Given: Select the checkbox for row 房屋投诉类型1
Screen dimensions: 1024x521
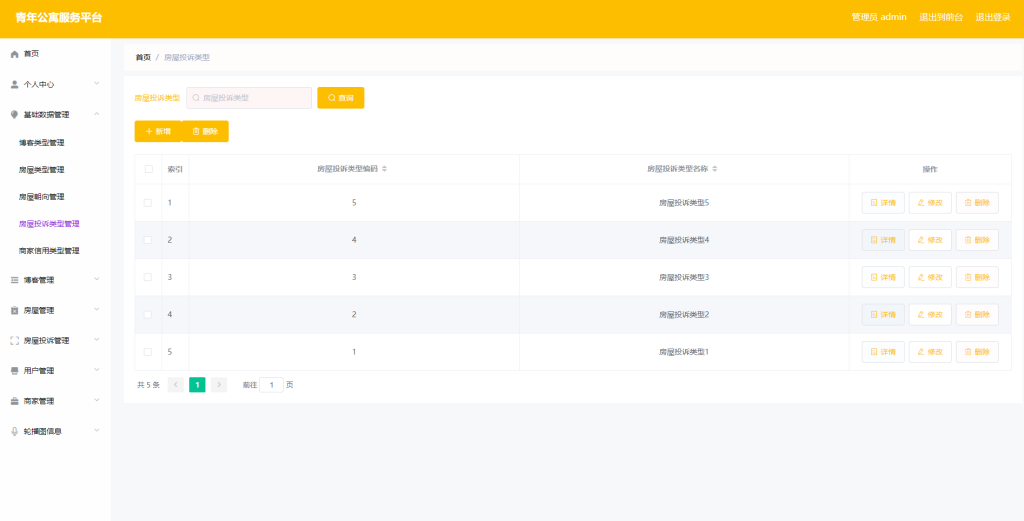Looking at the screenshot, I should pyautogui.click(x=148, y=351).
